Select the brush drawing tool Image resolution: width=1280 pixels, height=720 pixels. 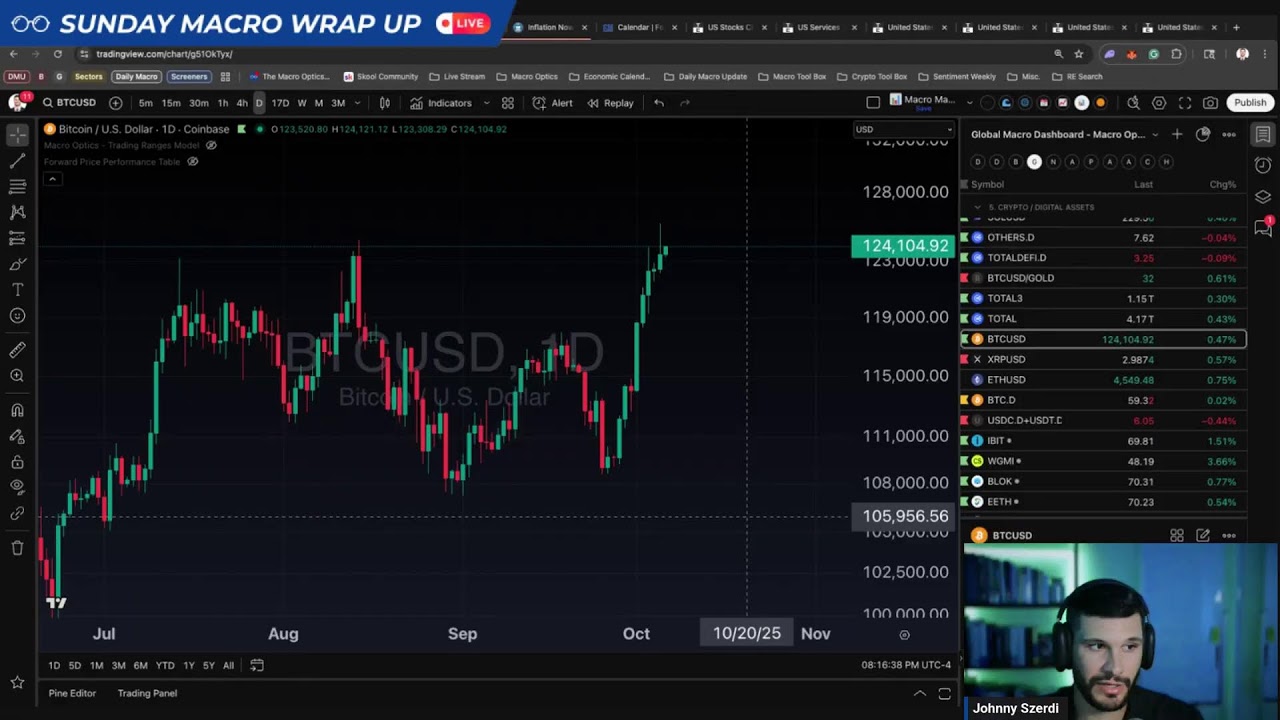[17, 264]
